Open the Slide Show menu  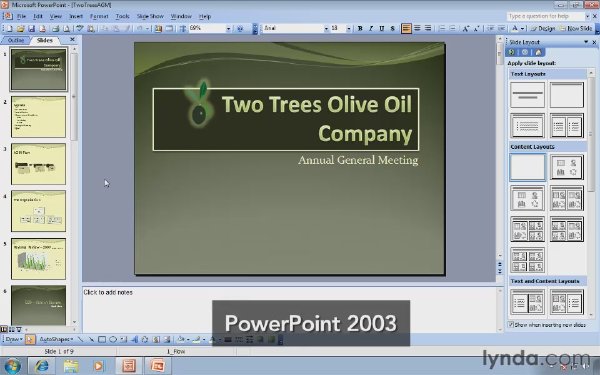pos(150,16)
